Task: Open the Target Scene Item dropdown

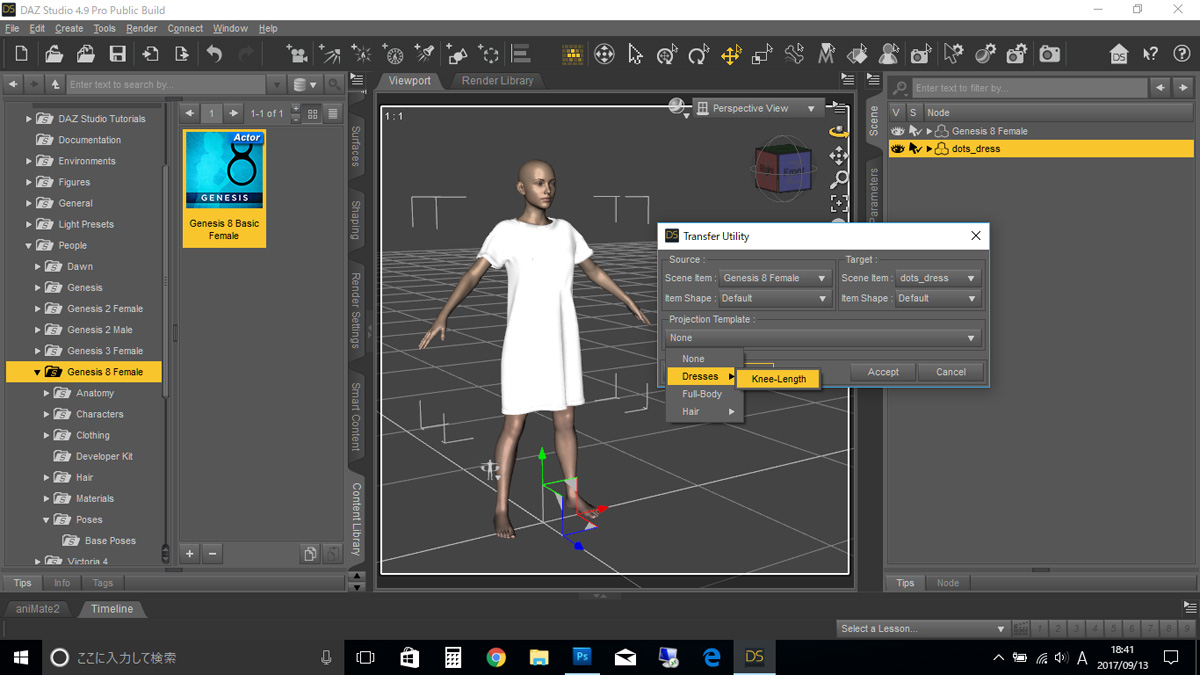Action: pos(937,278)
